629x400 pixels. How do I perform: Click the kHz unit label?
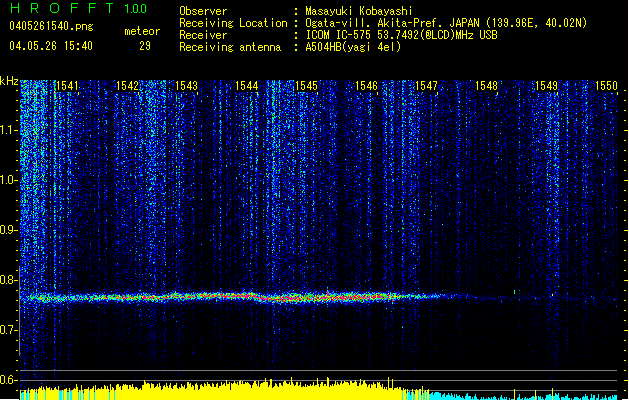click(x=9, y=81)
